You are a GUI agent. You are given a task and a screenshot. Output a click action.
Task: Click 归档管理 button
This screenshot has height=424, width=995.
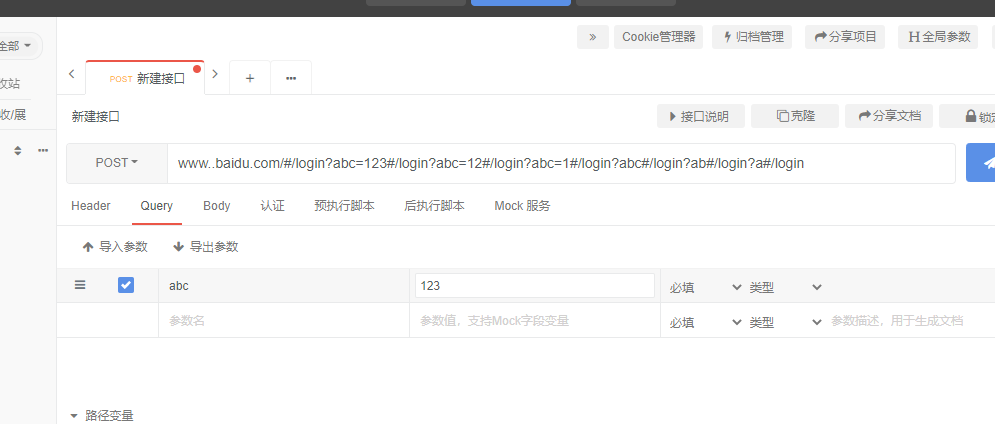pyautogui.click(x=752, y=37)
